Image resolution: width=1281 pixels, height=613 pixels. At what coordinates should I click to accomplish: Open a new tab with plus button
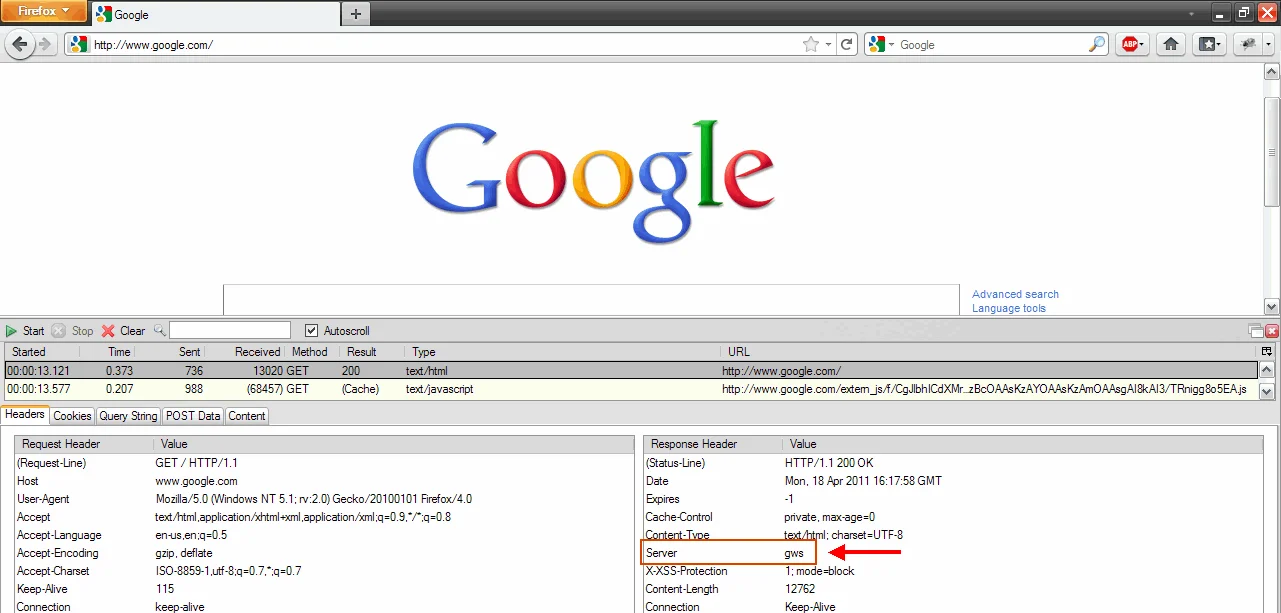coord(355,13)
